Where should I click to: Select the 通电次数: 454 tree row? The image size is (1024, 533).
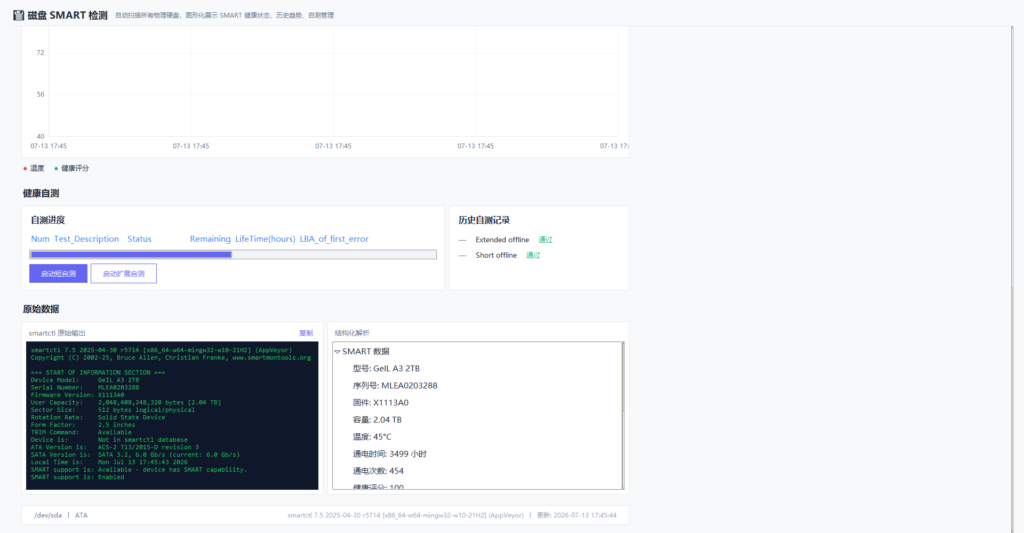[378, 470]
